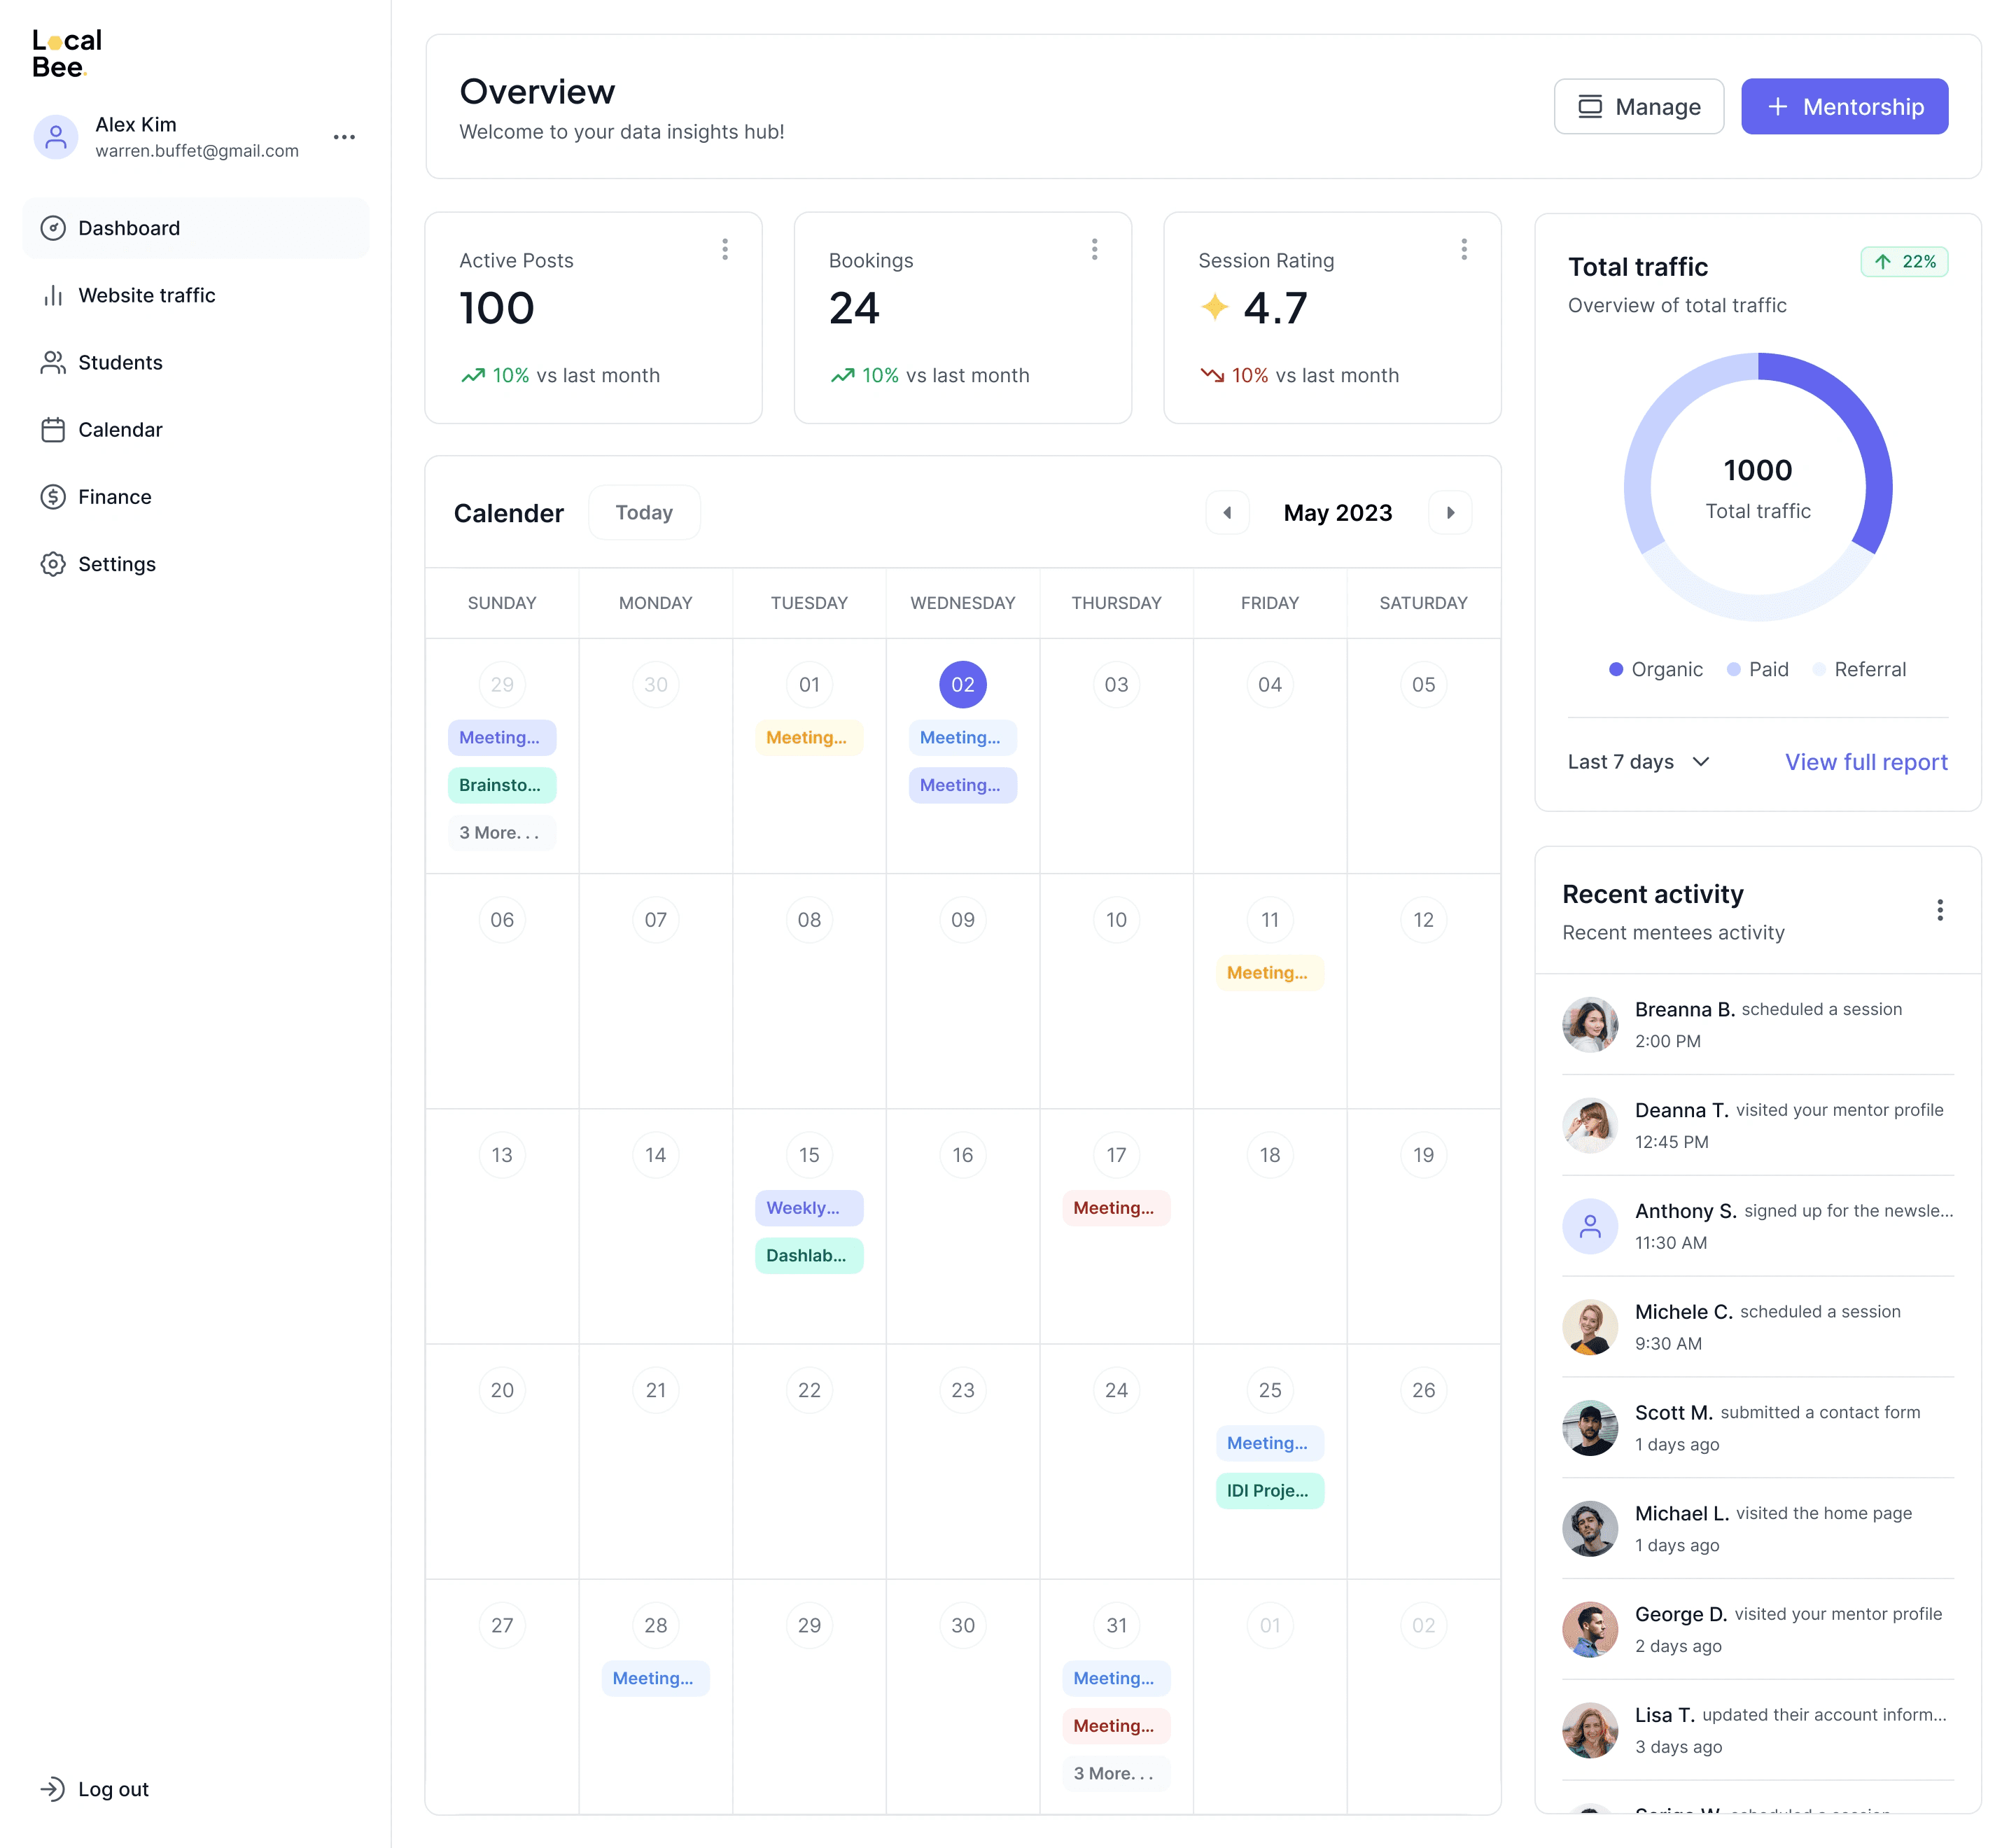Click George D. avatar
2016x1848 pixels.
(1590, 1629)
